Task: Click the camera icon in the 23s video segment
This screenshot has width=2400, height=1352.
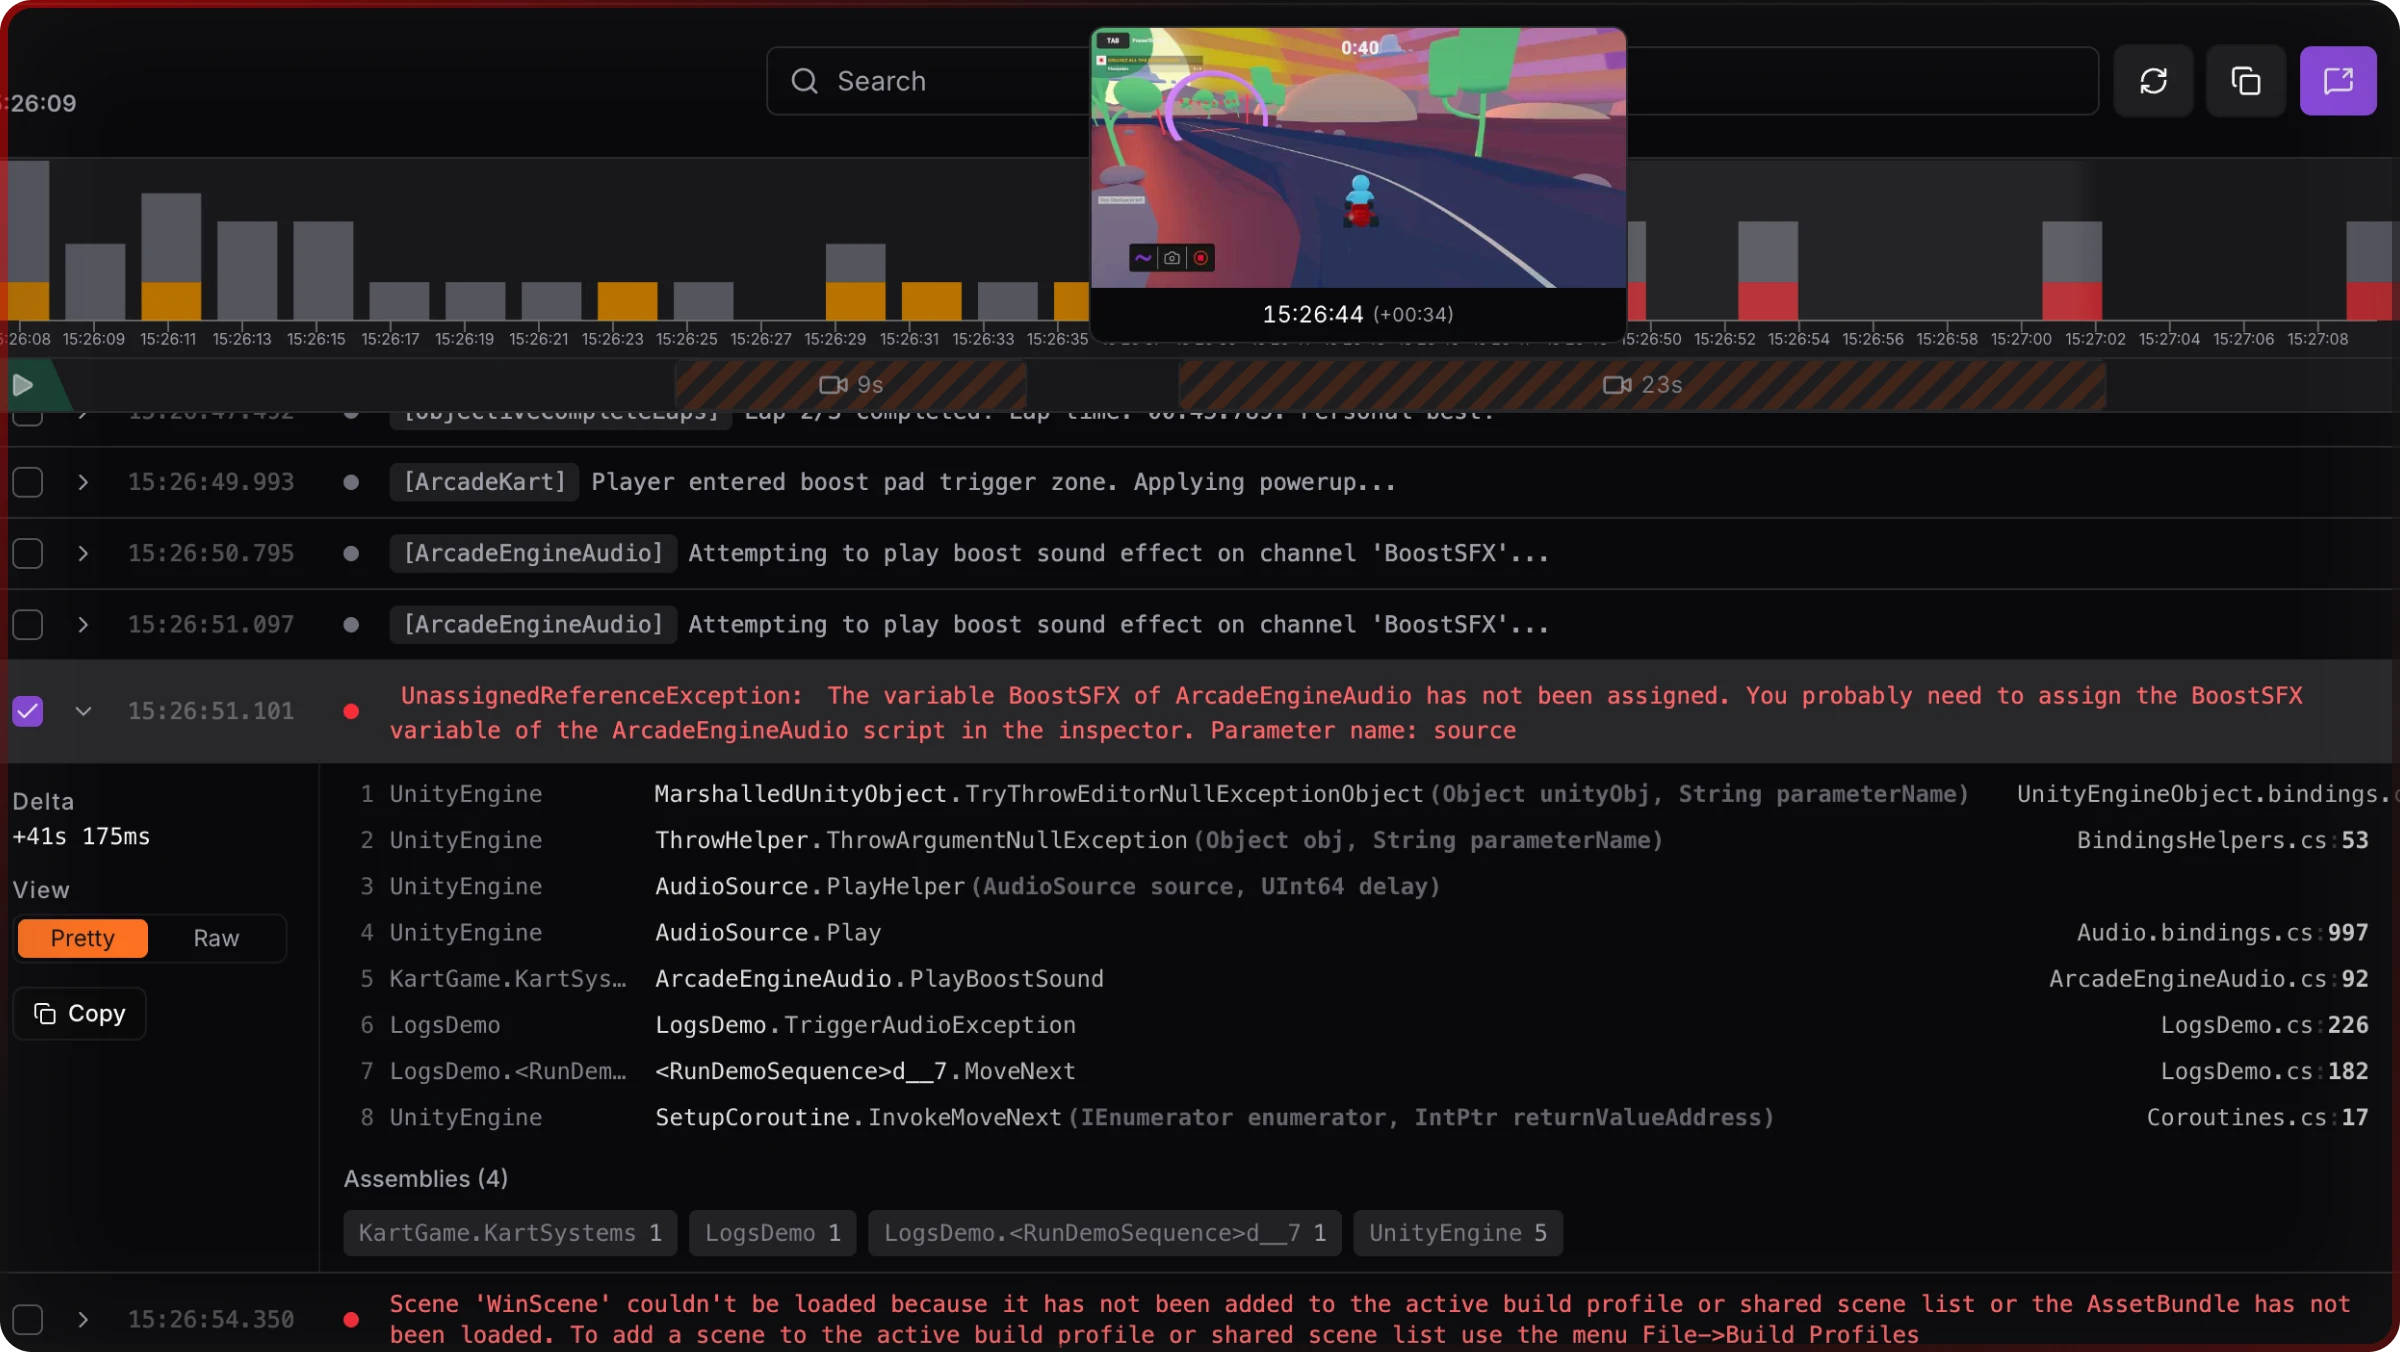Action: point(1617,385)
